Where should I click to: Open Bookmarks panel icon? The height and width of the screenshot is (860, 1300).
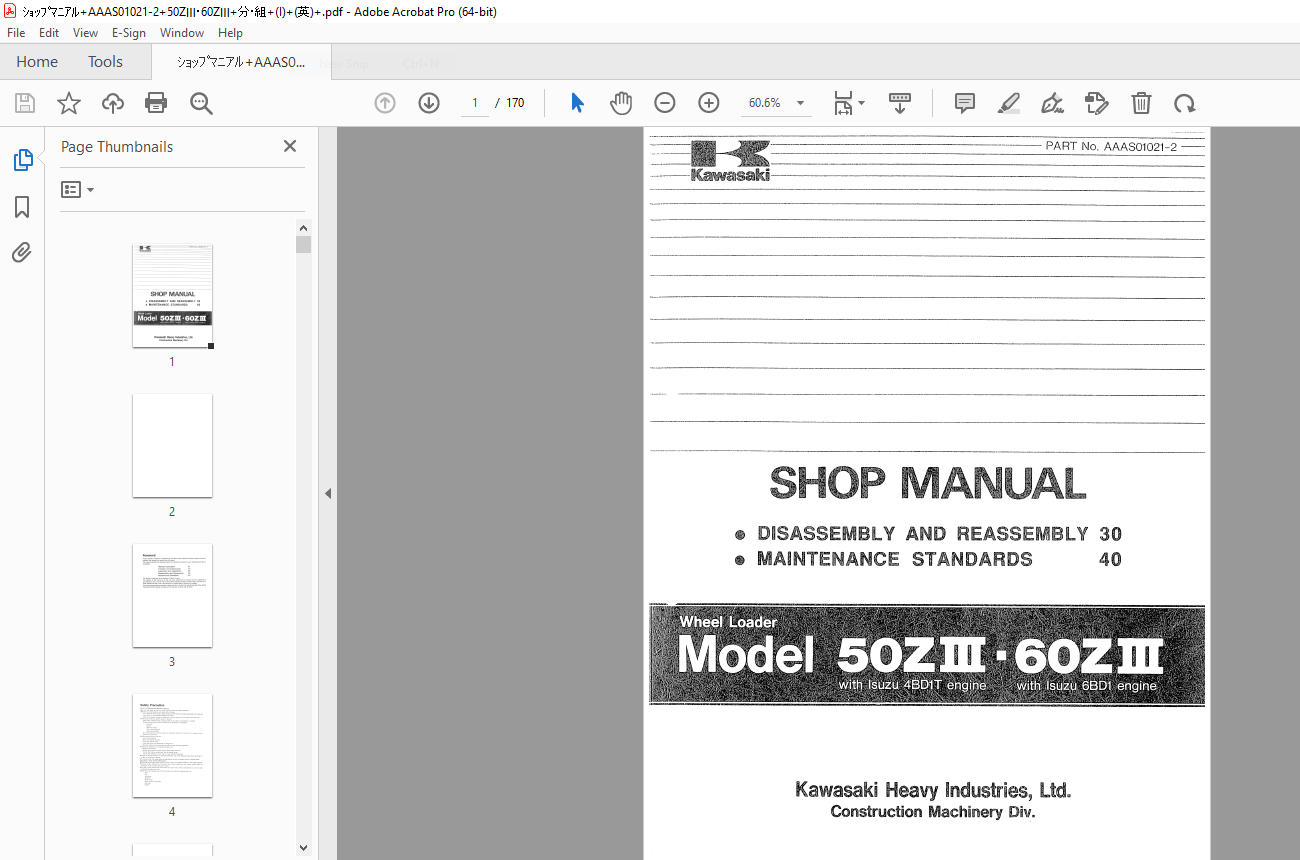tap(22, 207)
